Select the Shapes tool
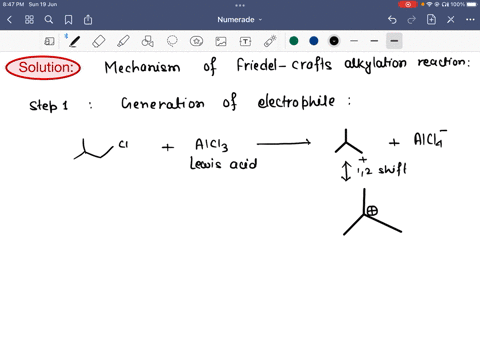The image size is (480, 360). [x=147, y=41]
